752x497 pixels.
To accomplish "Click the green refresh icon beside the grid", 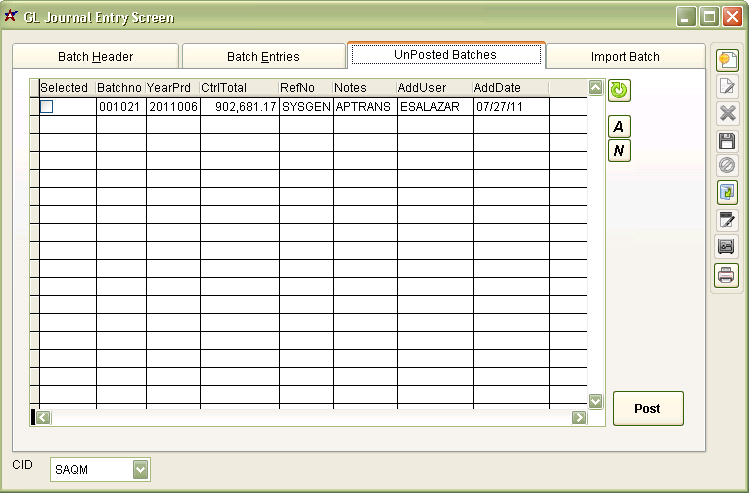I will tap(620, 90).
